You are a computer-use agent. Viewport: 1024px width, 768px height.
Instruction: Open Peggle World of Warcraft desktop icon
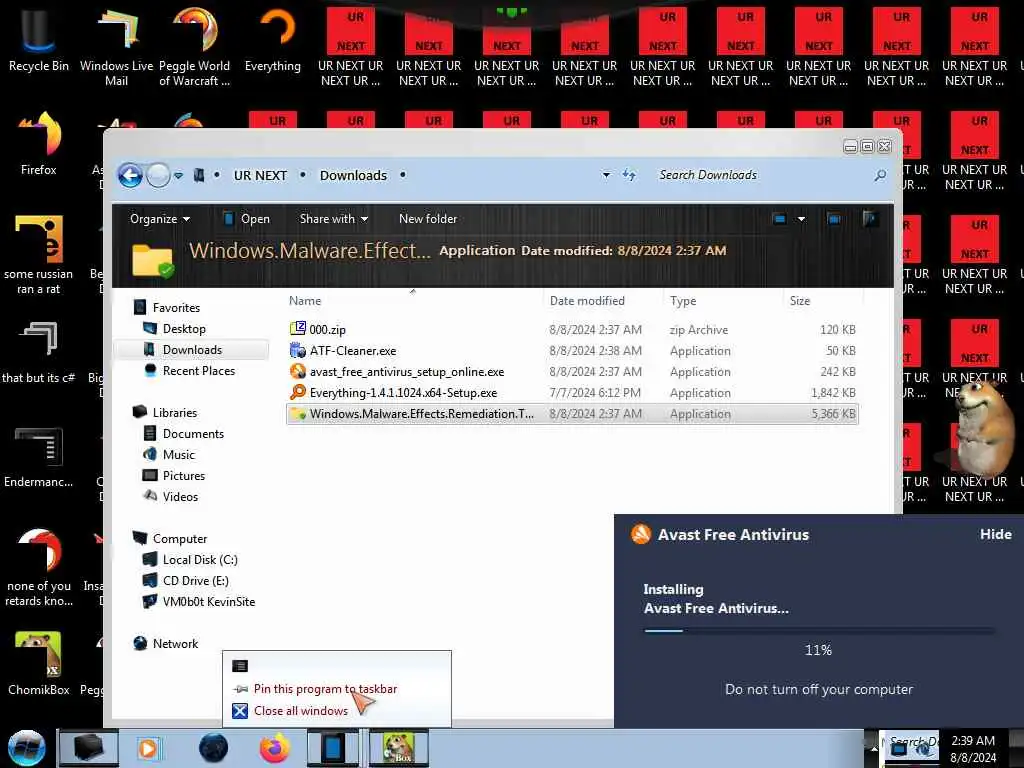(x=195, y=46)
